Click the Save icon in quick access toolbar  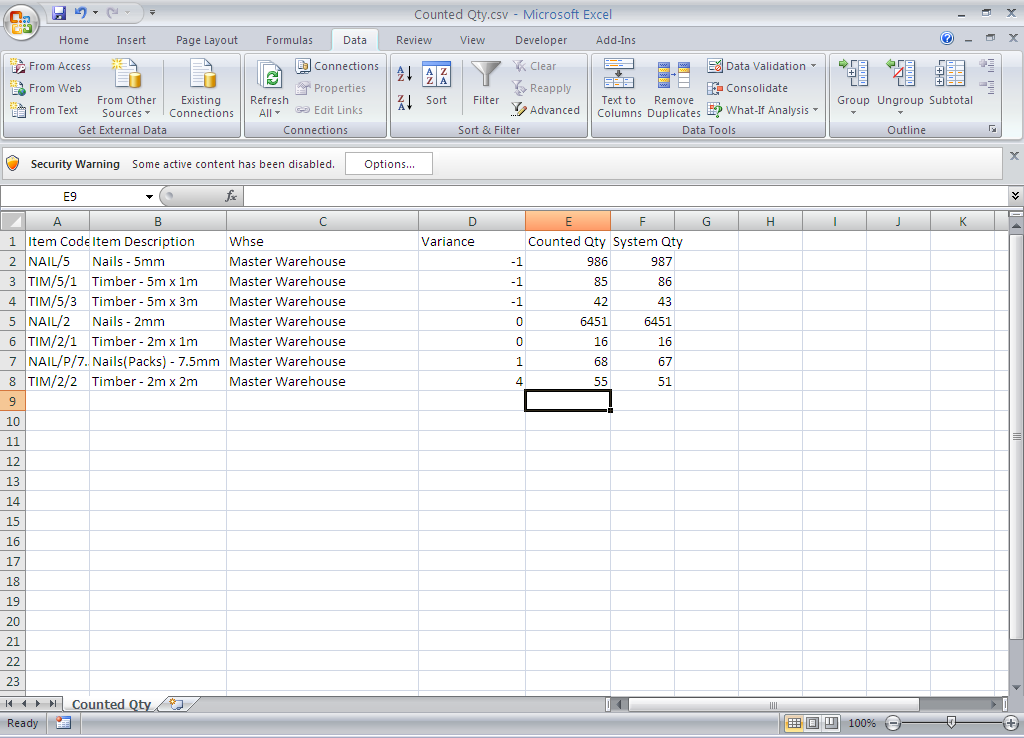tap(59, 13)
